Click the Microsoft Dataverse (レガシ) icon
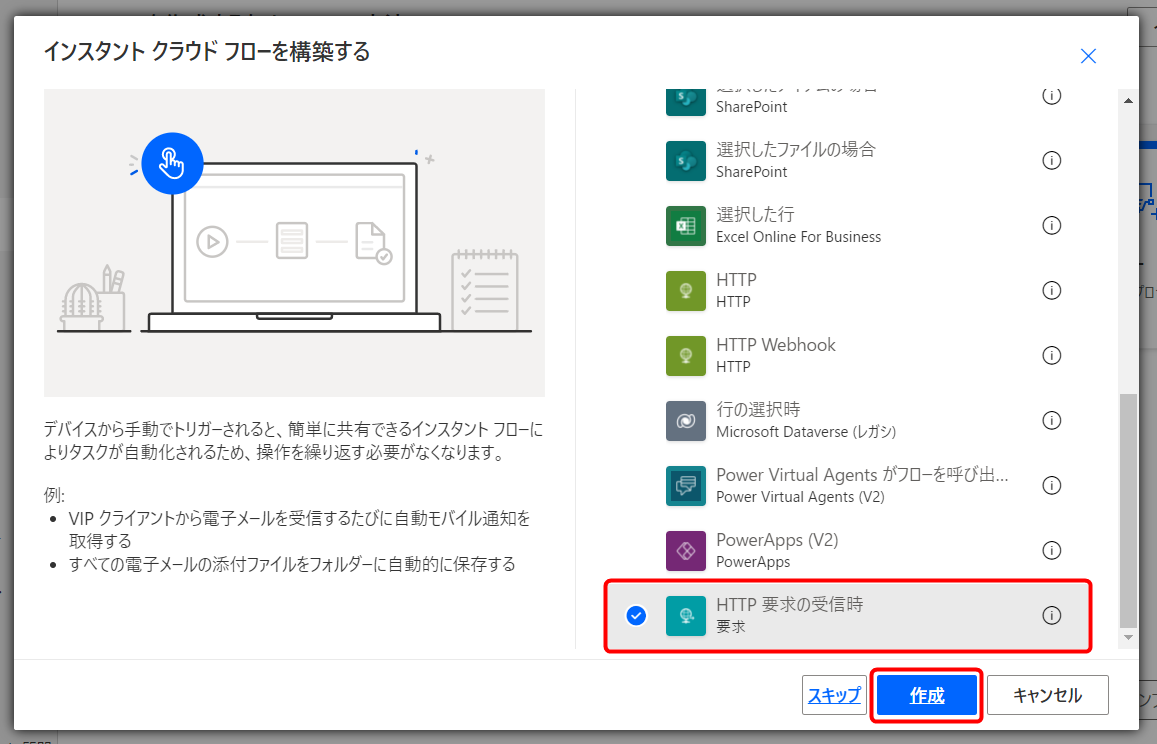The height and width of the screenshot is (744, 1157). [x=685, y=420]
